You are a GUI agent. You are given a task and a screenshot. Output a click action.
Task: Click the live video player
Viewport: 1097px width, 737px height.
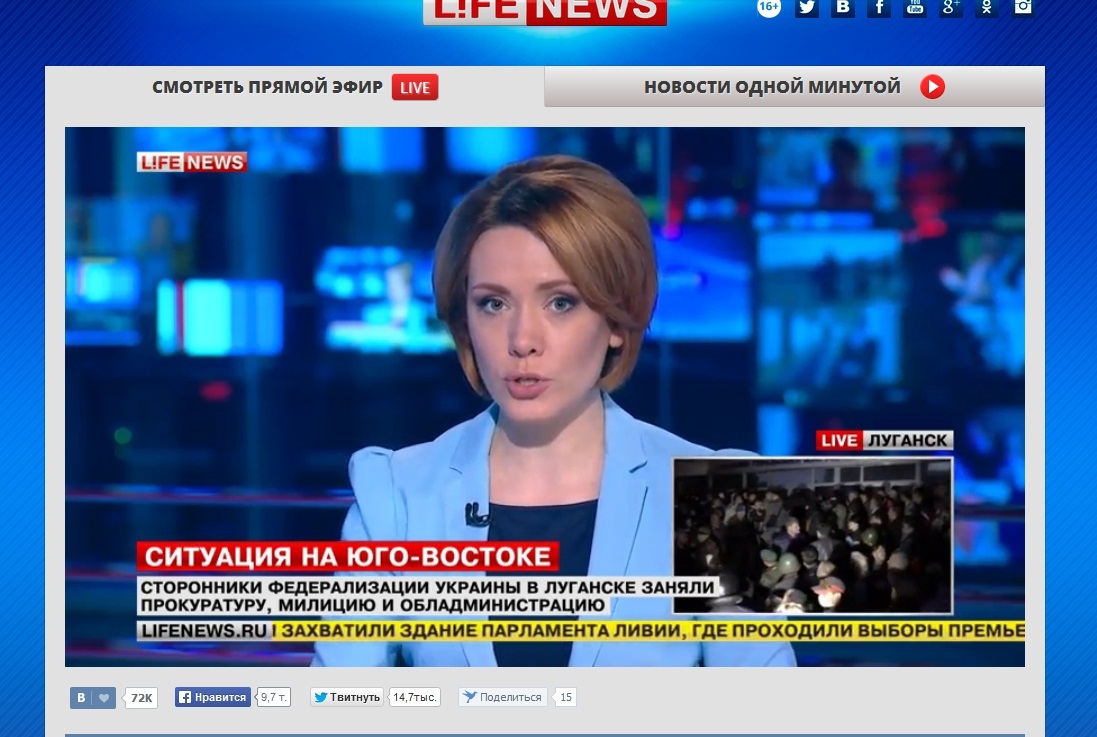(544, 396)
